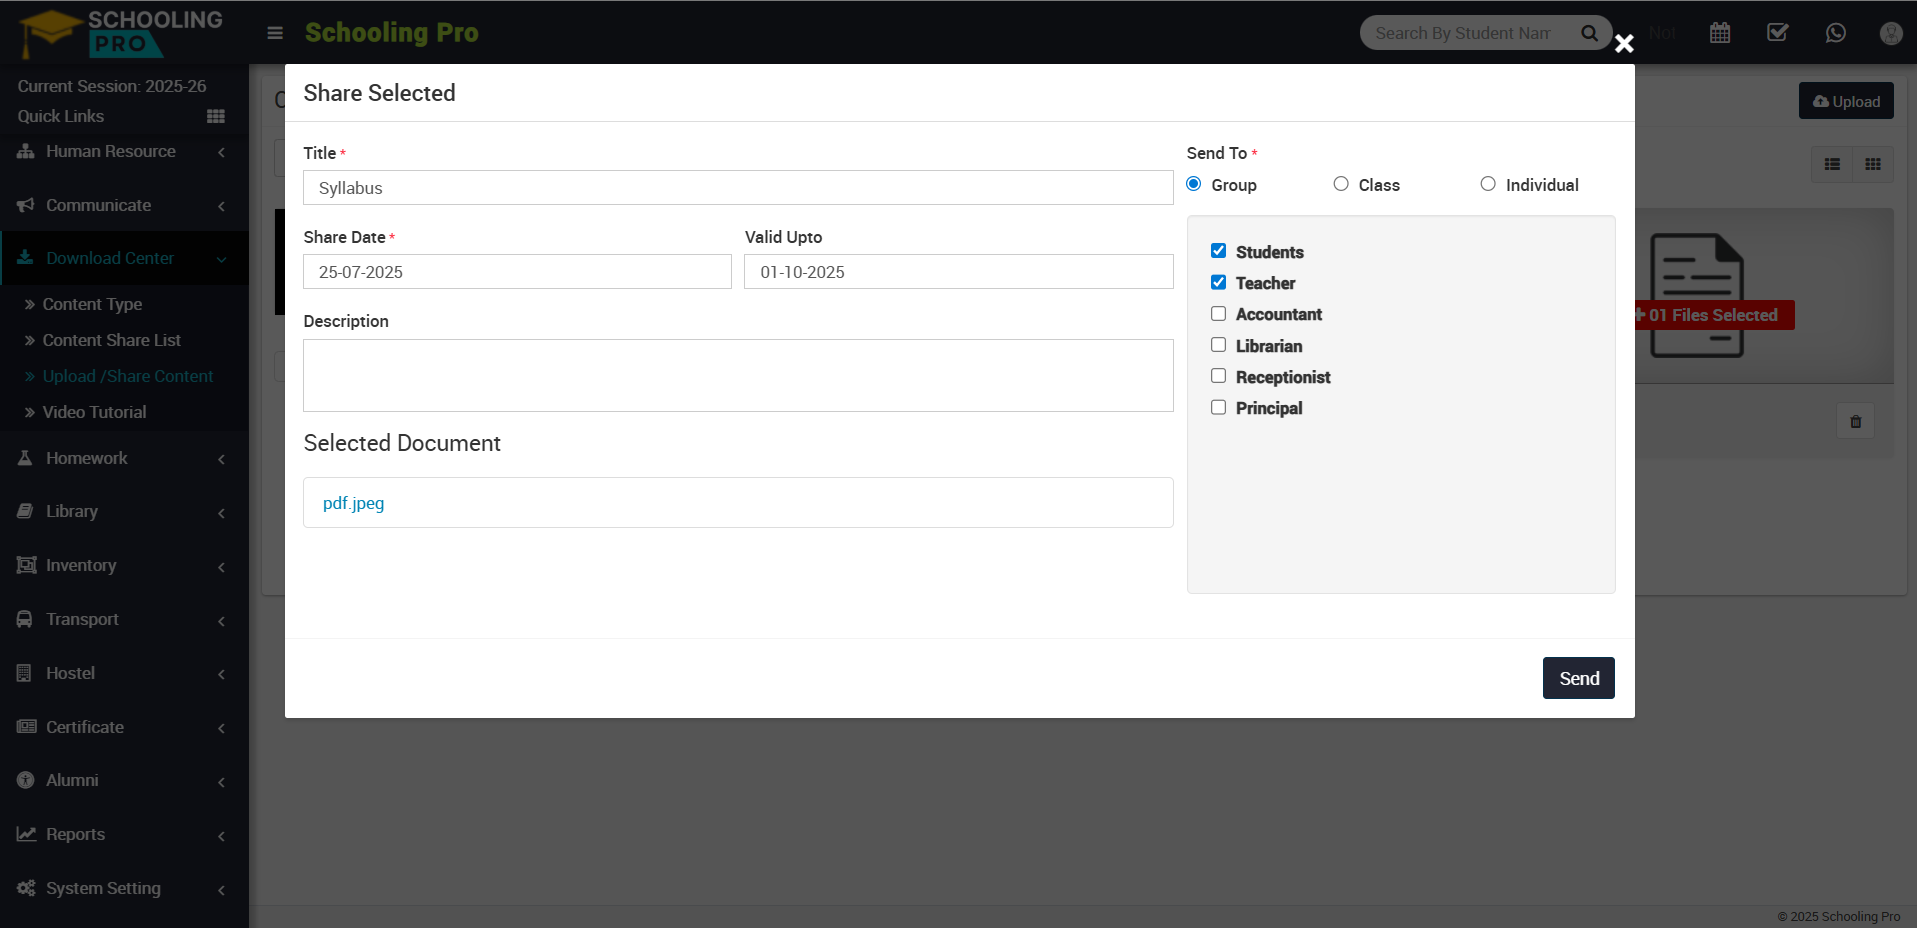Viewport: 1917px width, 928px height.
Task: Open the calendar icon in top bar
Action: (1720, 33)
